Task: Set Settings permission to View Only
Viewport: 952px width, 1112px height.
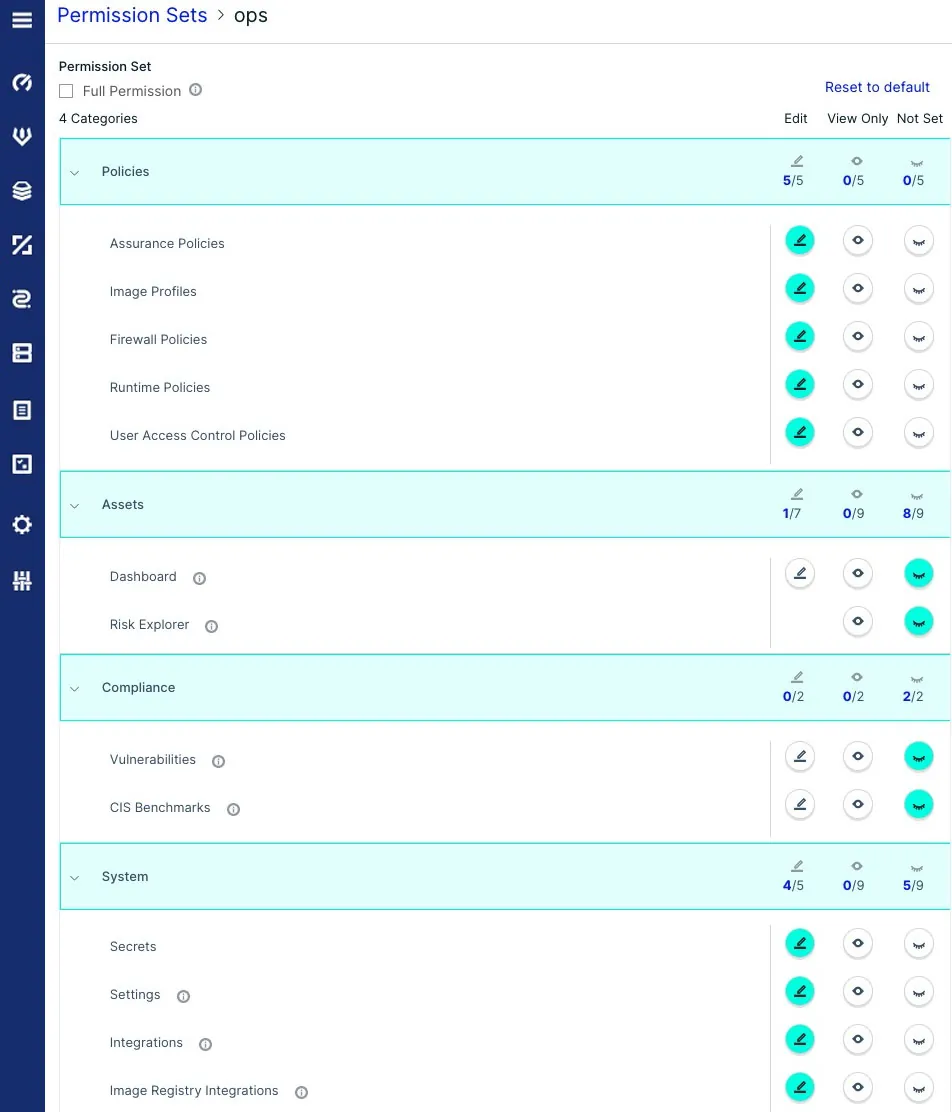Action: click(x=858, y=991)
